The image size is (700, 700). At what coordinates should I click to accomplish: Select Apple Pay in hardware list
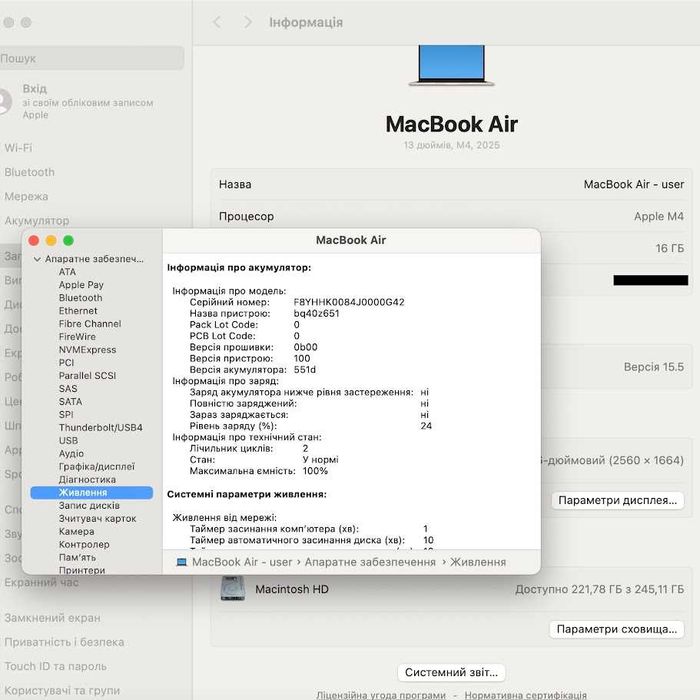click(x=81, y=285)
